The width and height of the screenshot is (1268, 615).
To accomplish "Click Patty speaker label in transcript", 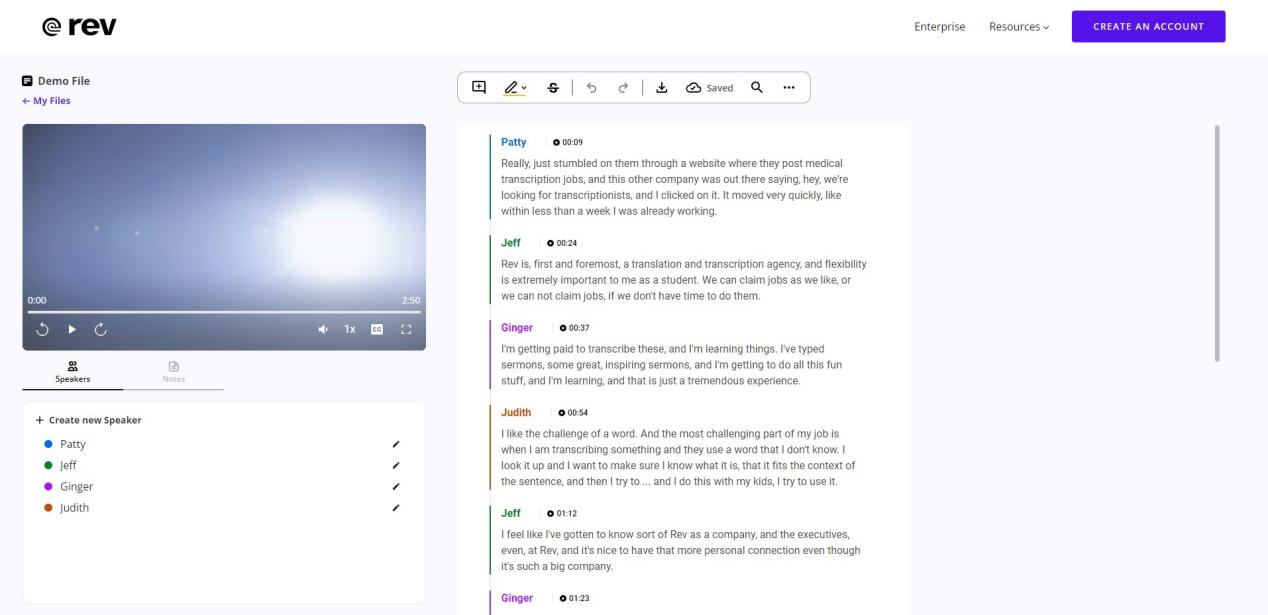I will (x=514, y=142).
